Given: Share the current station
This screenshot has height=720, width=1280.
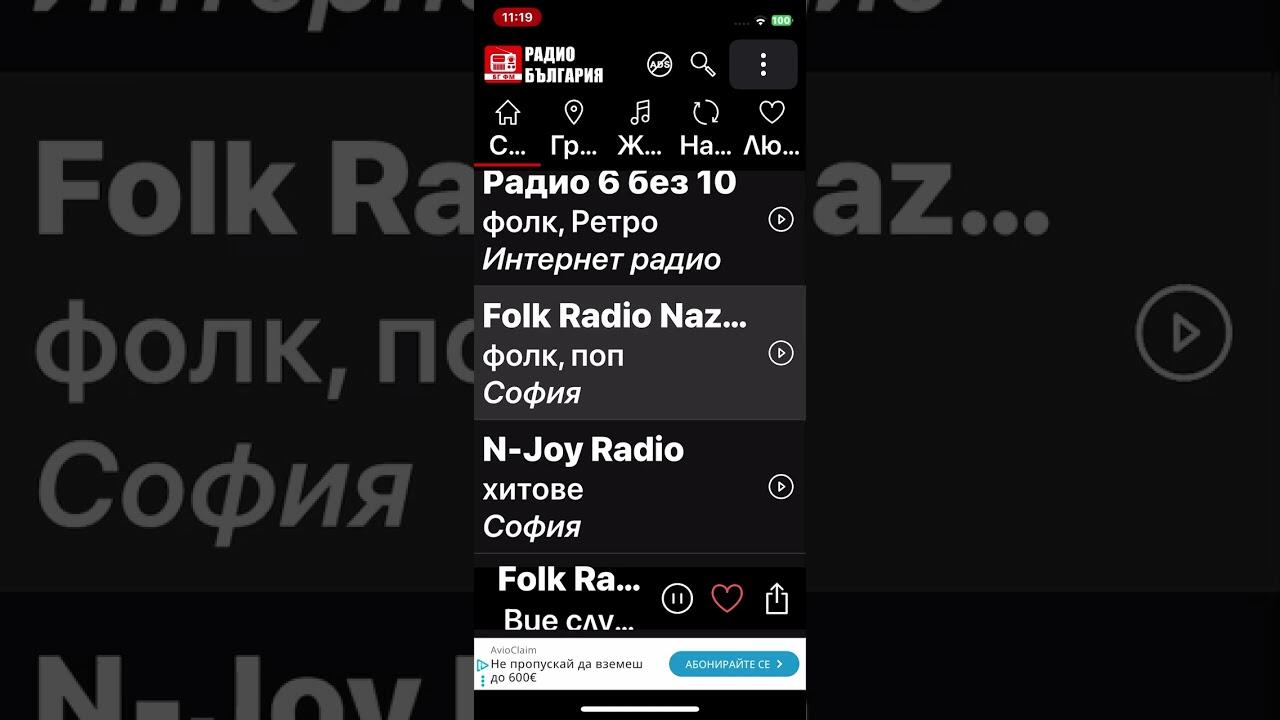Looking at the screenshot, I should coord(777,599).
